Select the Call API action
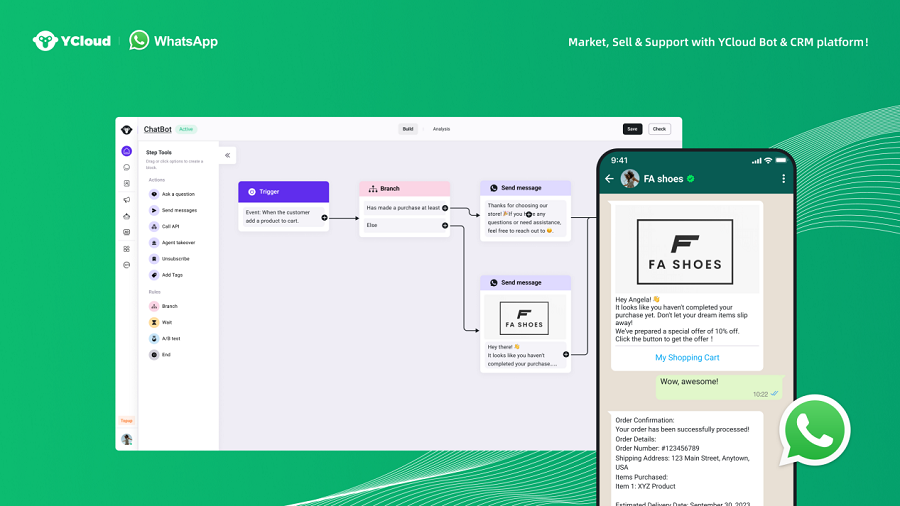Screen dimensions: 900x506 coord(165,227)
